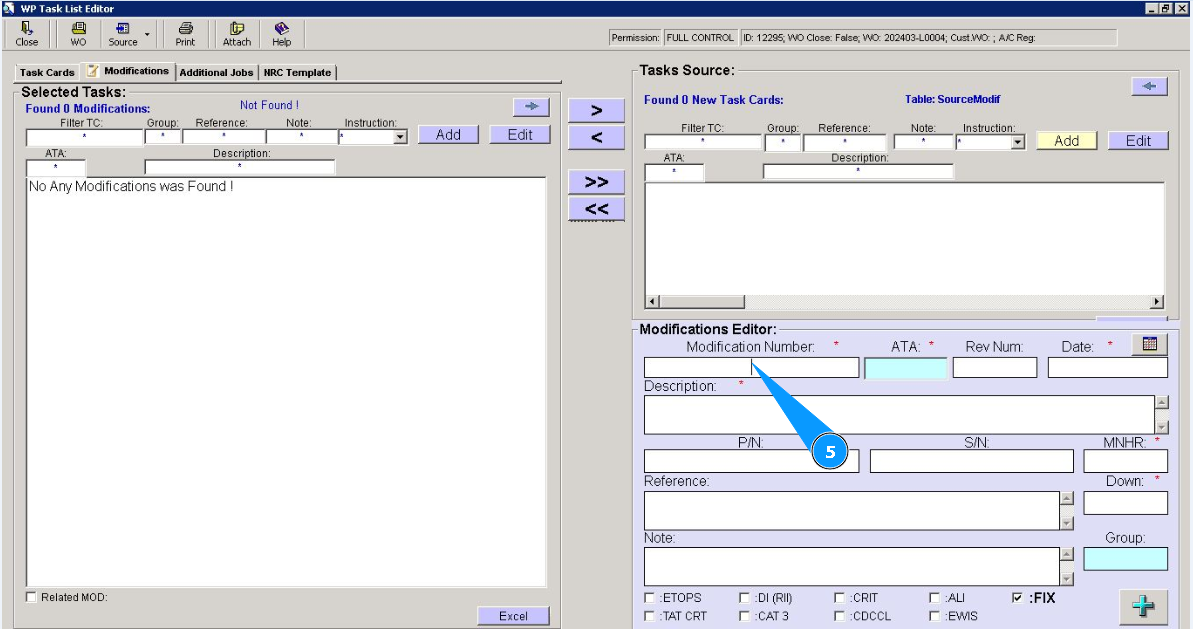Toggle the Related MOD checkbox

pos(32,598)
